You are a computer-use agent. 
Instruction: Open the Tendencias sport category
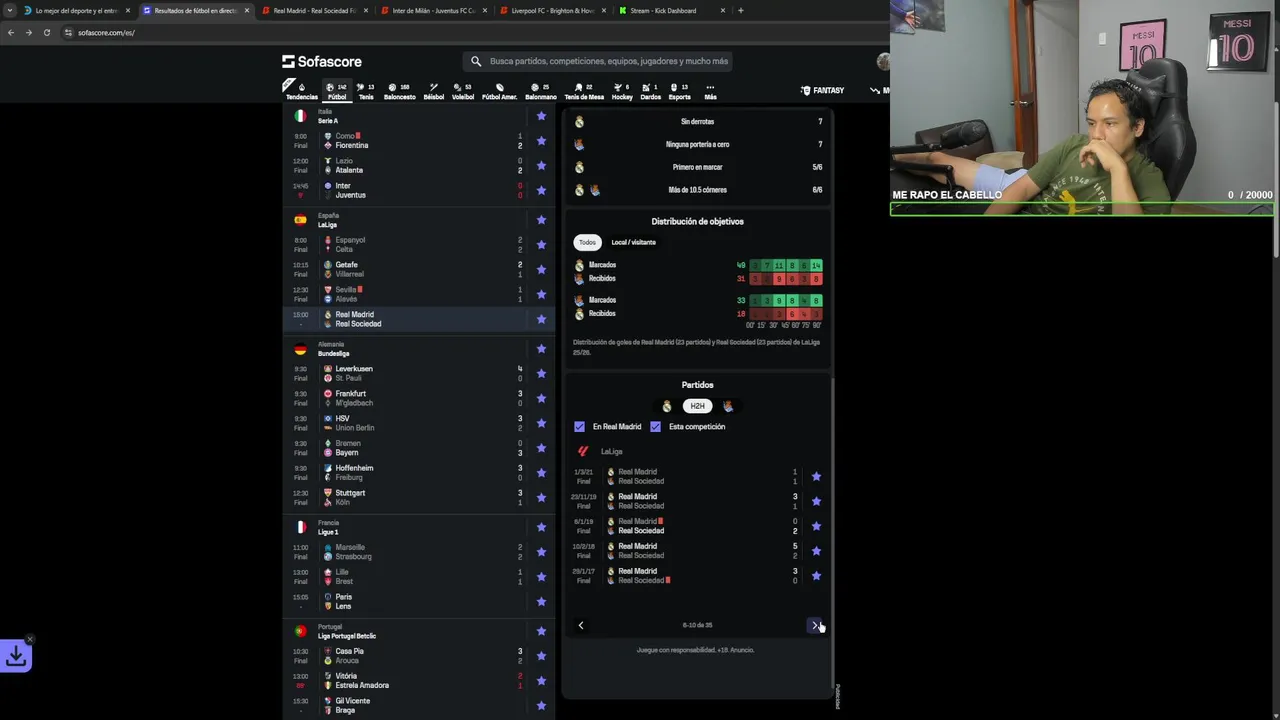pos(301,91)
